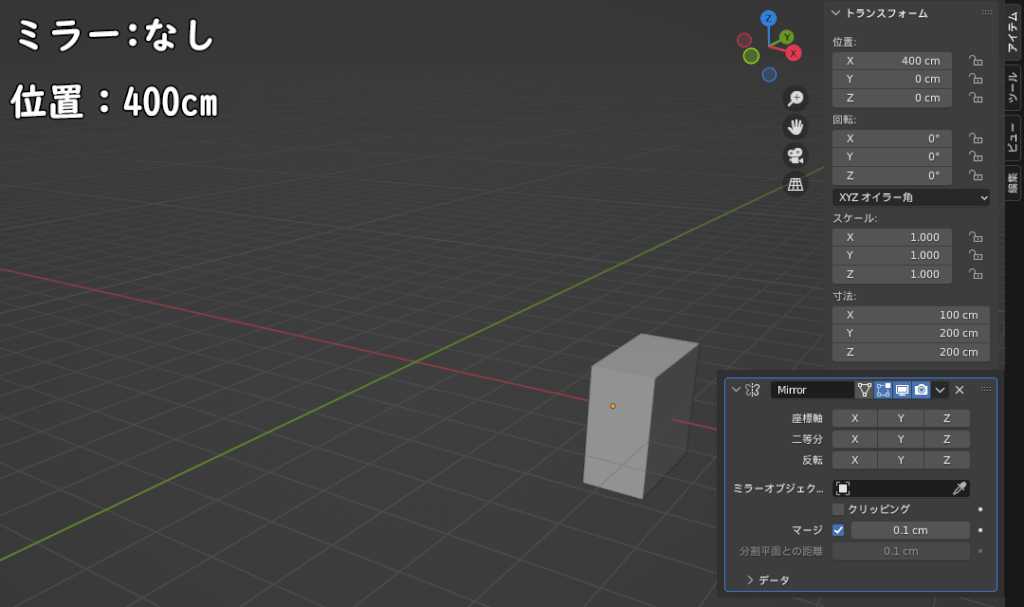This screenshot has width=1024, height=607.
Task: Open the Mirror modifier options dropdown arrow
Action: pos(940,390)
